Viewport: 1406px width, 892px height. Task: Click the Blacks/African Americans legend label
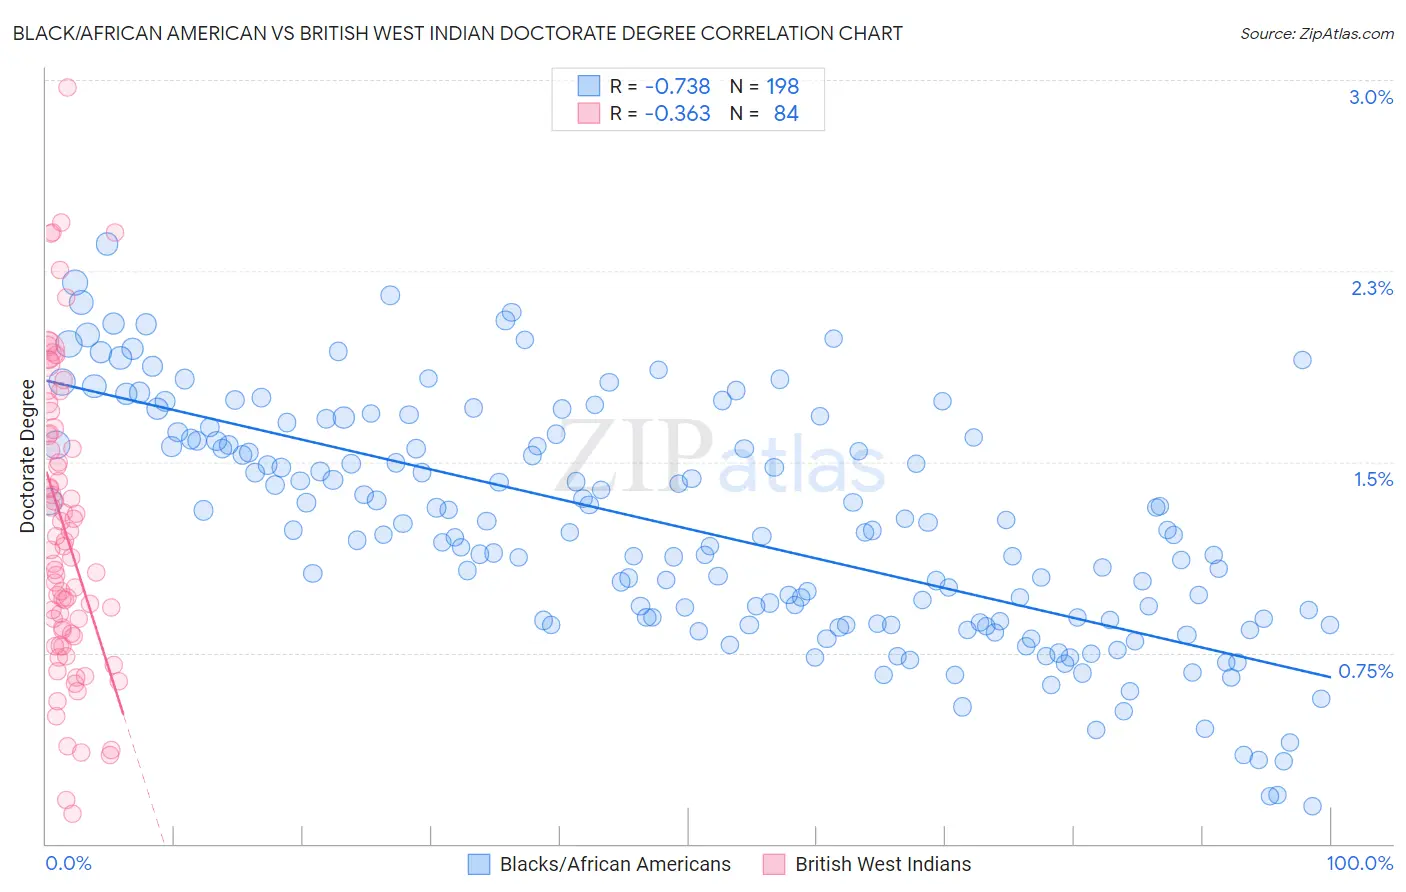point(615,864)
